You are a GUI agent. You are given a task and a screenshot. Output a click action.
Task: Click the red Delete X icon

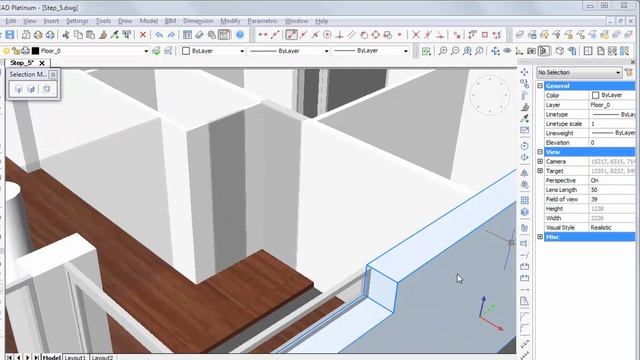point(142,35)
